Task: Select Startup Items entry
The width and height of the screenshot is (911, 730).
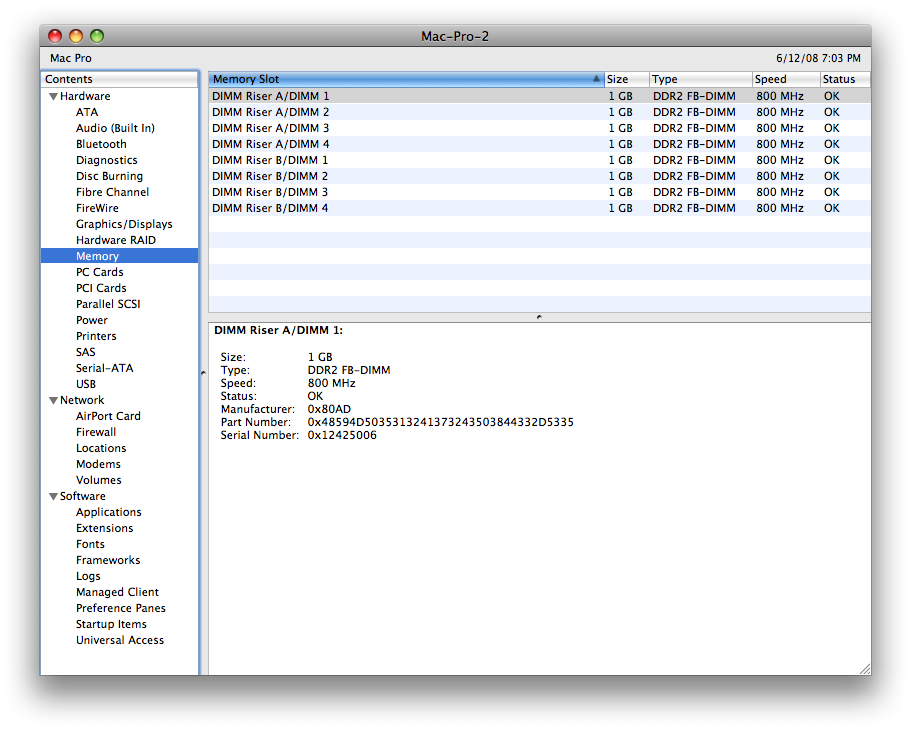Action: (111, 624)
